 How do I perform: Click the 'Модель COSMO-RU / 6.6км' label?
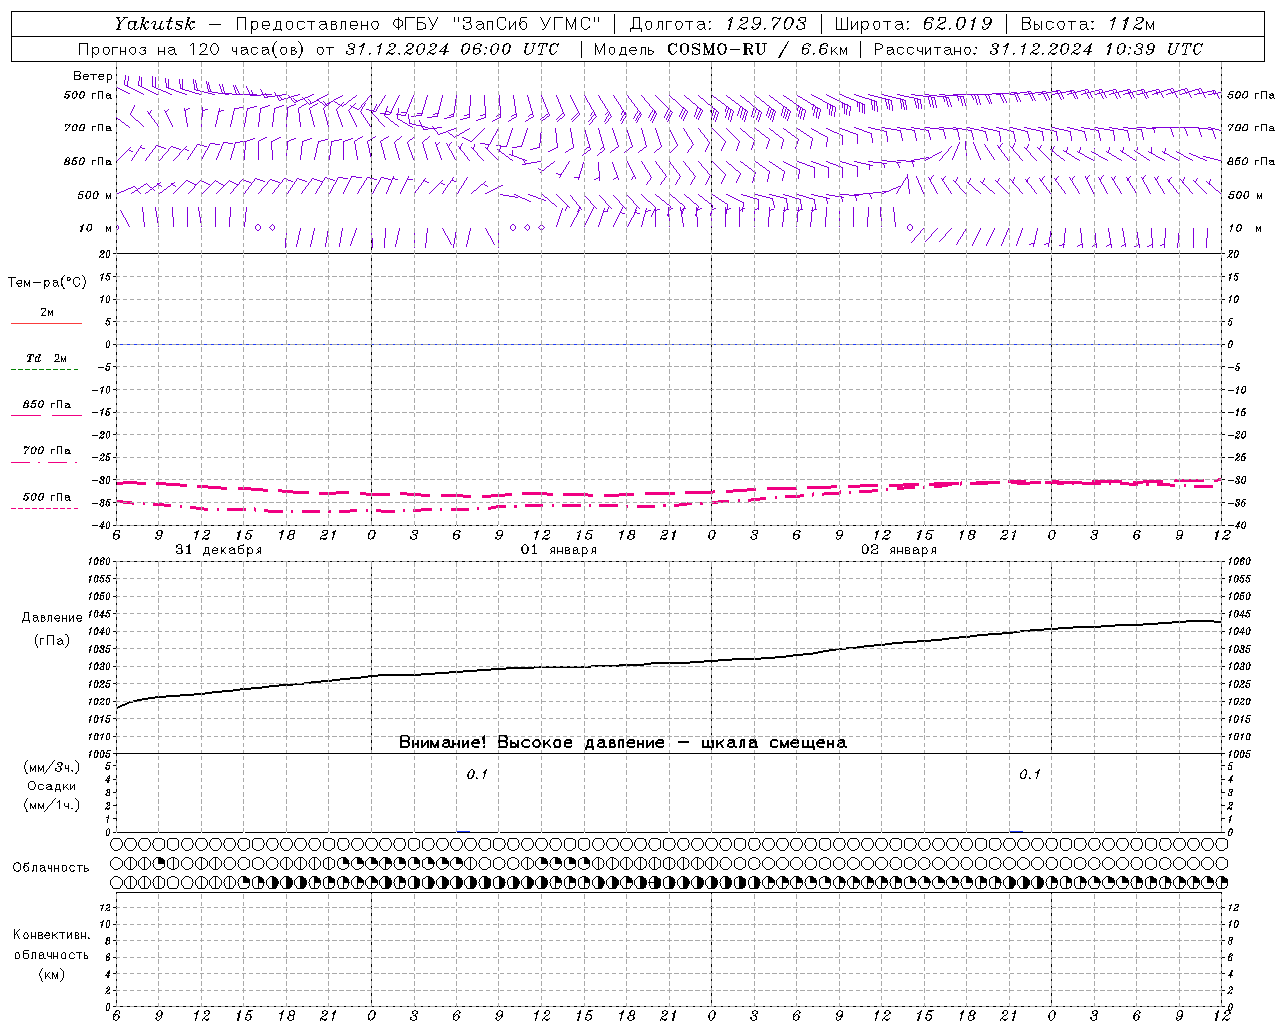coord(720,49)
